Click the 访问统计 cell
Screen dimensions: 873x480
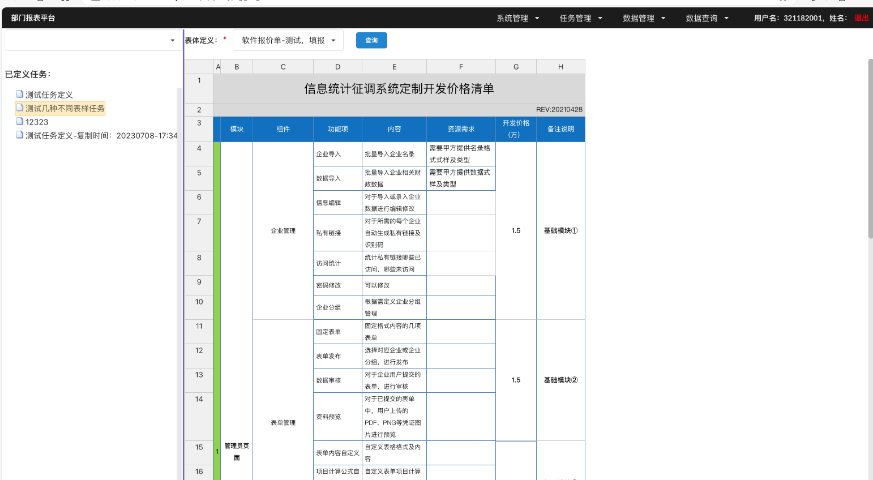pos(338,263)
